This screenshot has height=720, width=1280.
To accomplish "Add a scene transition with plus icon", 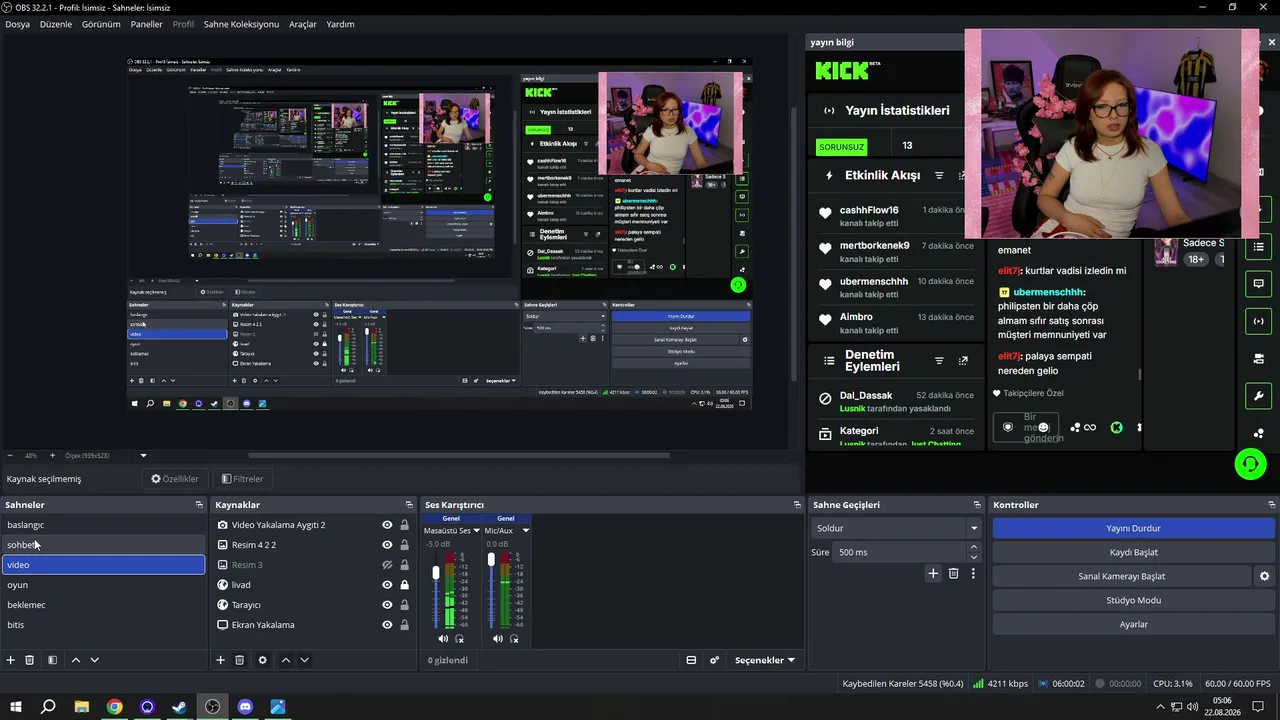I will 933,574.
